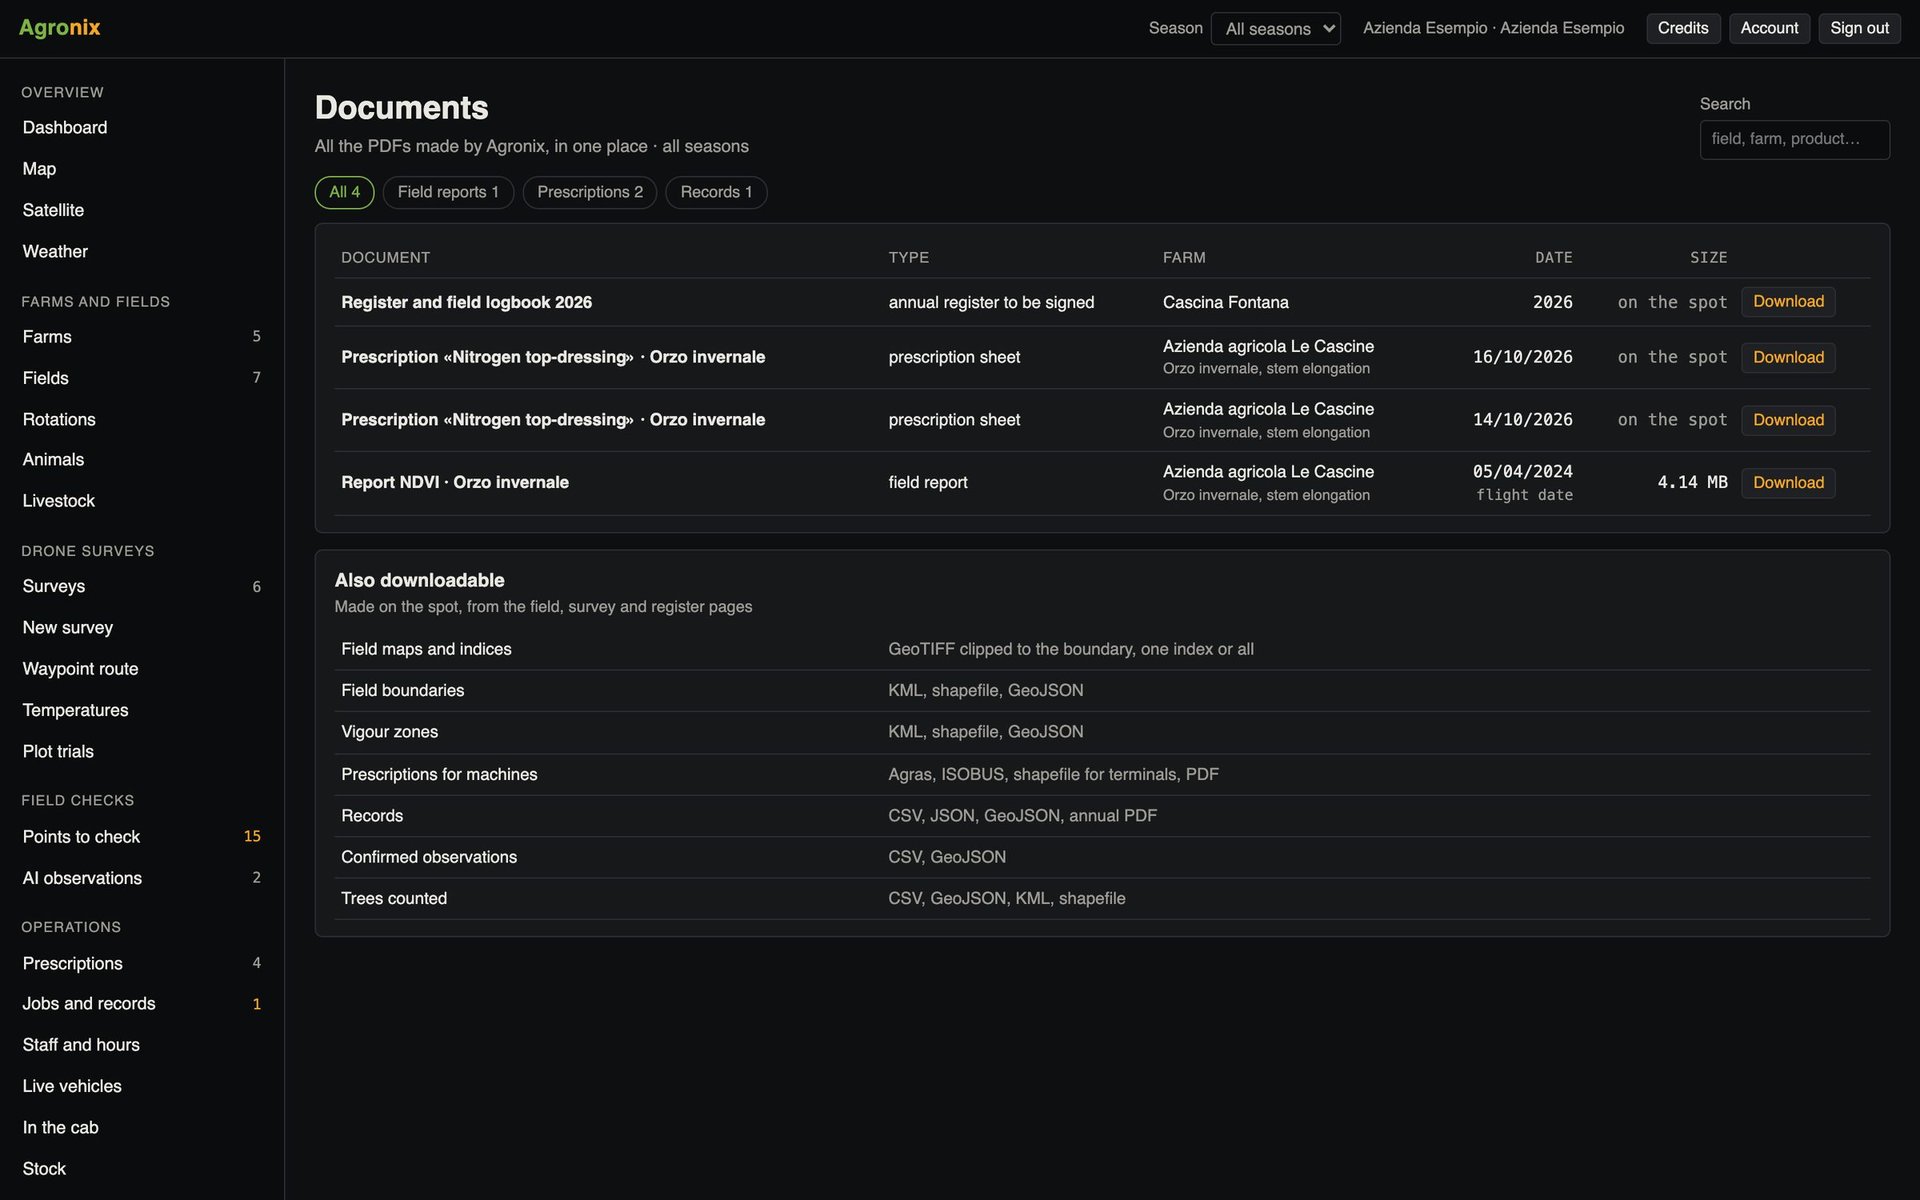Open the Account button
Viewport: 1920px width, 1200px height.
click(1769, 28)
